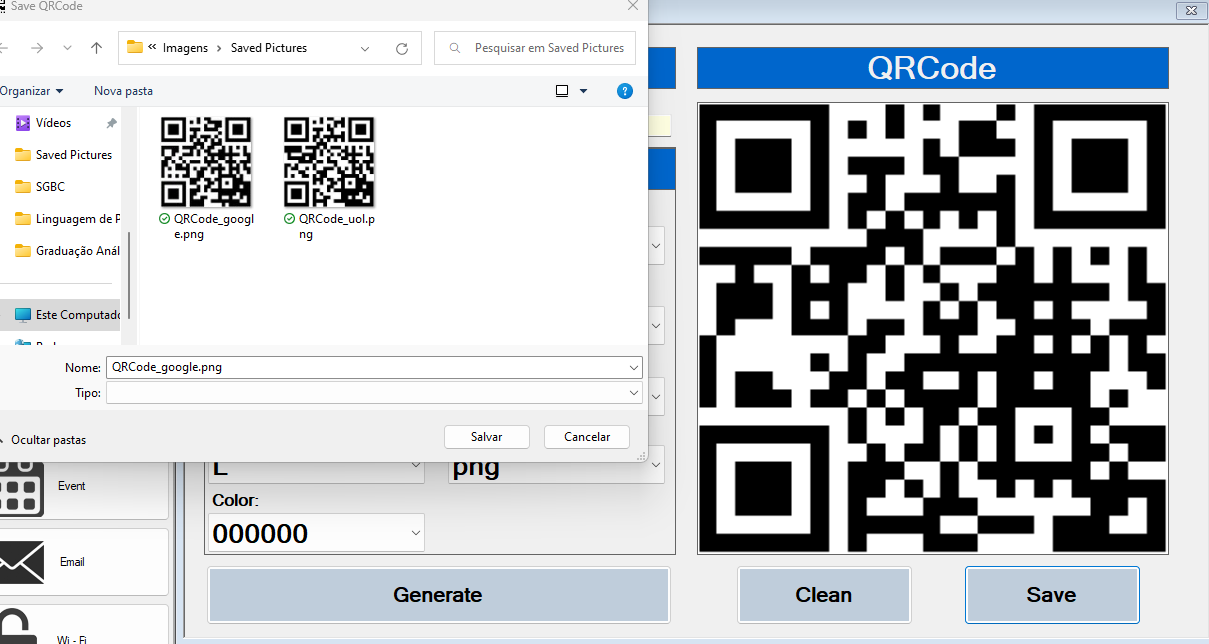Viewport: 1209px width, 644px height.
Task: Refresh the Saved Pictures folder view
Action: tap(401, 47)
